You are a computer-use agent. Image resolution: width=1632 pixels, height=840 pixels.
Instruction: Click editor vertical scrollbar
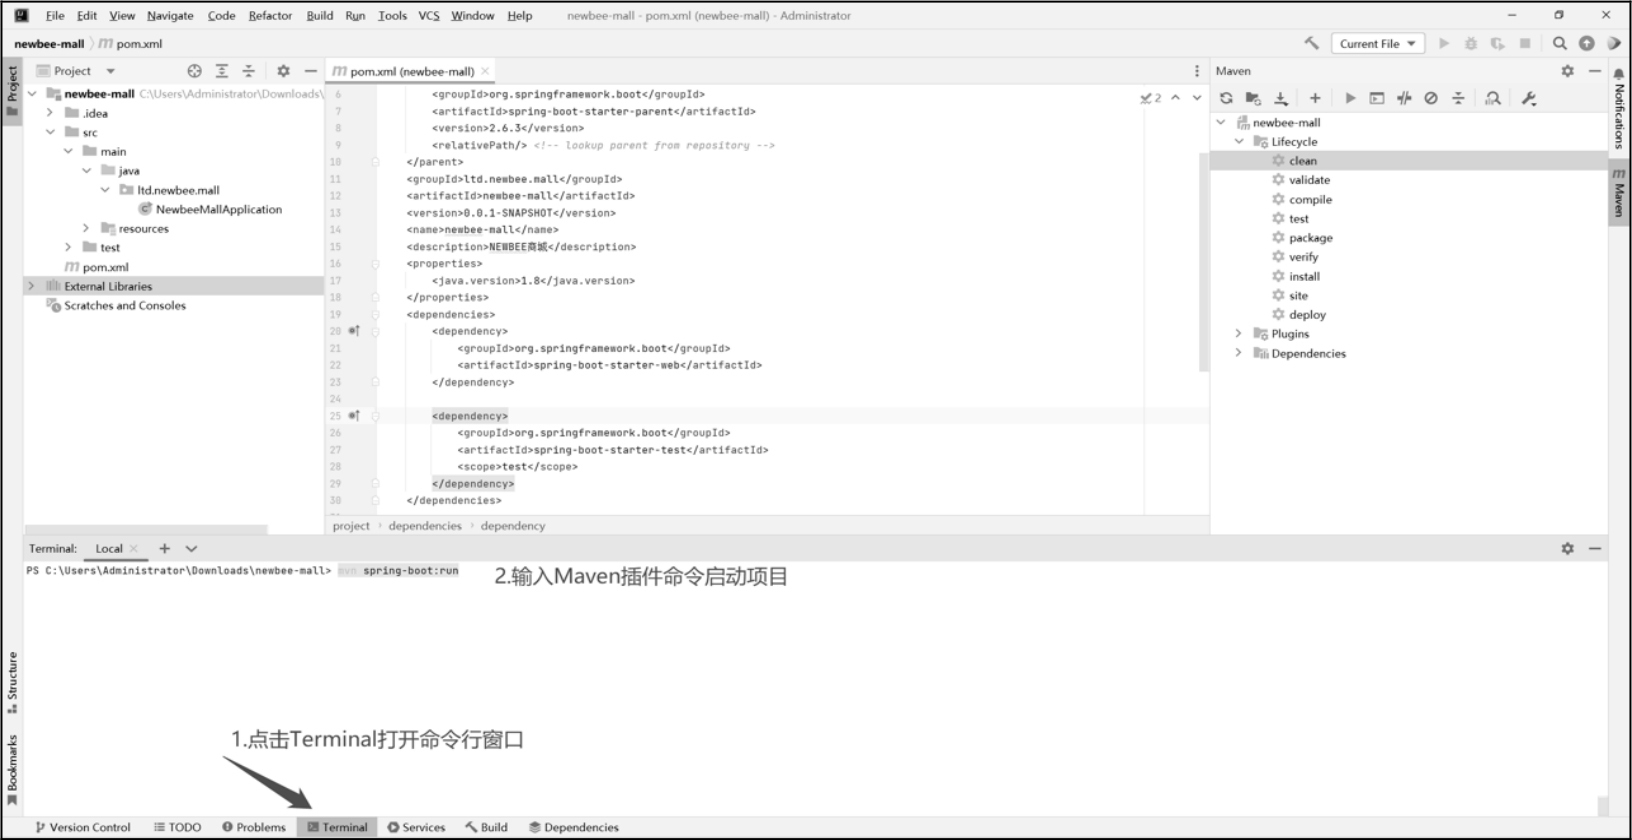tap(1204, 262)
